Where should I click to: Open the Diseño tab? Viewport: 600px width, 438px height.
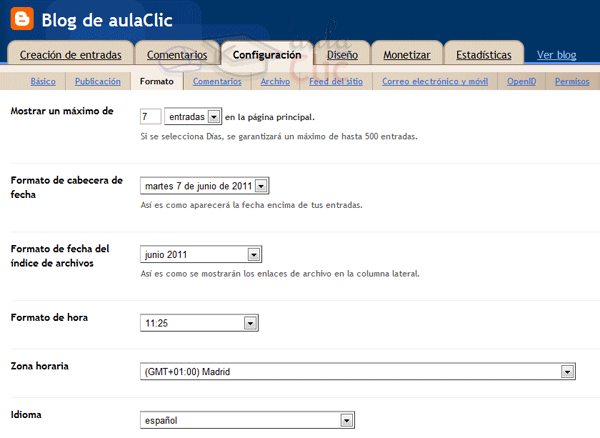click(x=342, y=55)
